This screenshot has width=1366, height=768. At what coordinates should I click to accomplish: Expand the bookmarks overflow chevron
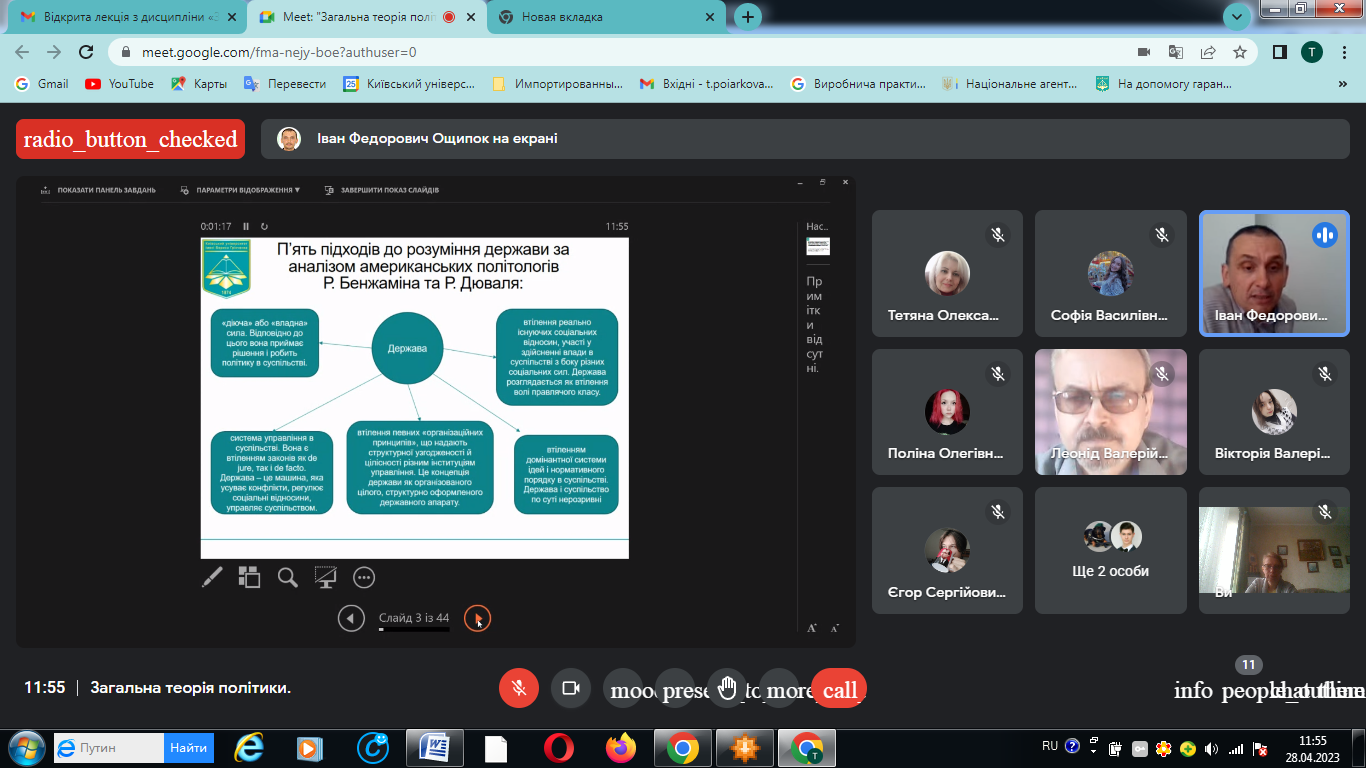tap(1345, 84)
